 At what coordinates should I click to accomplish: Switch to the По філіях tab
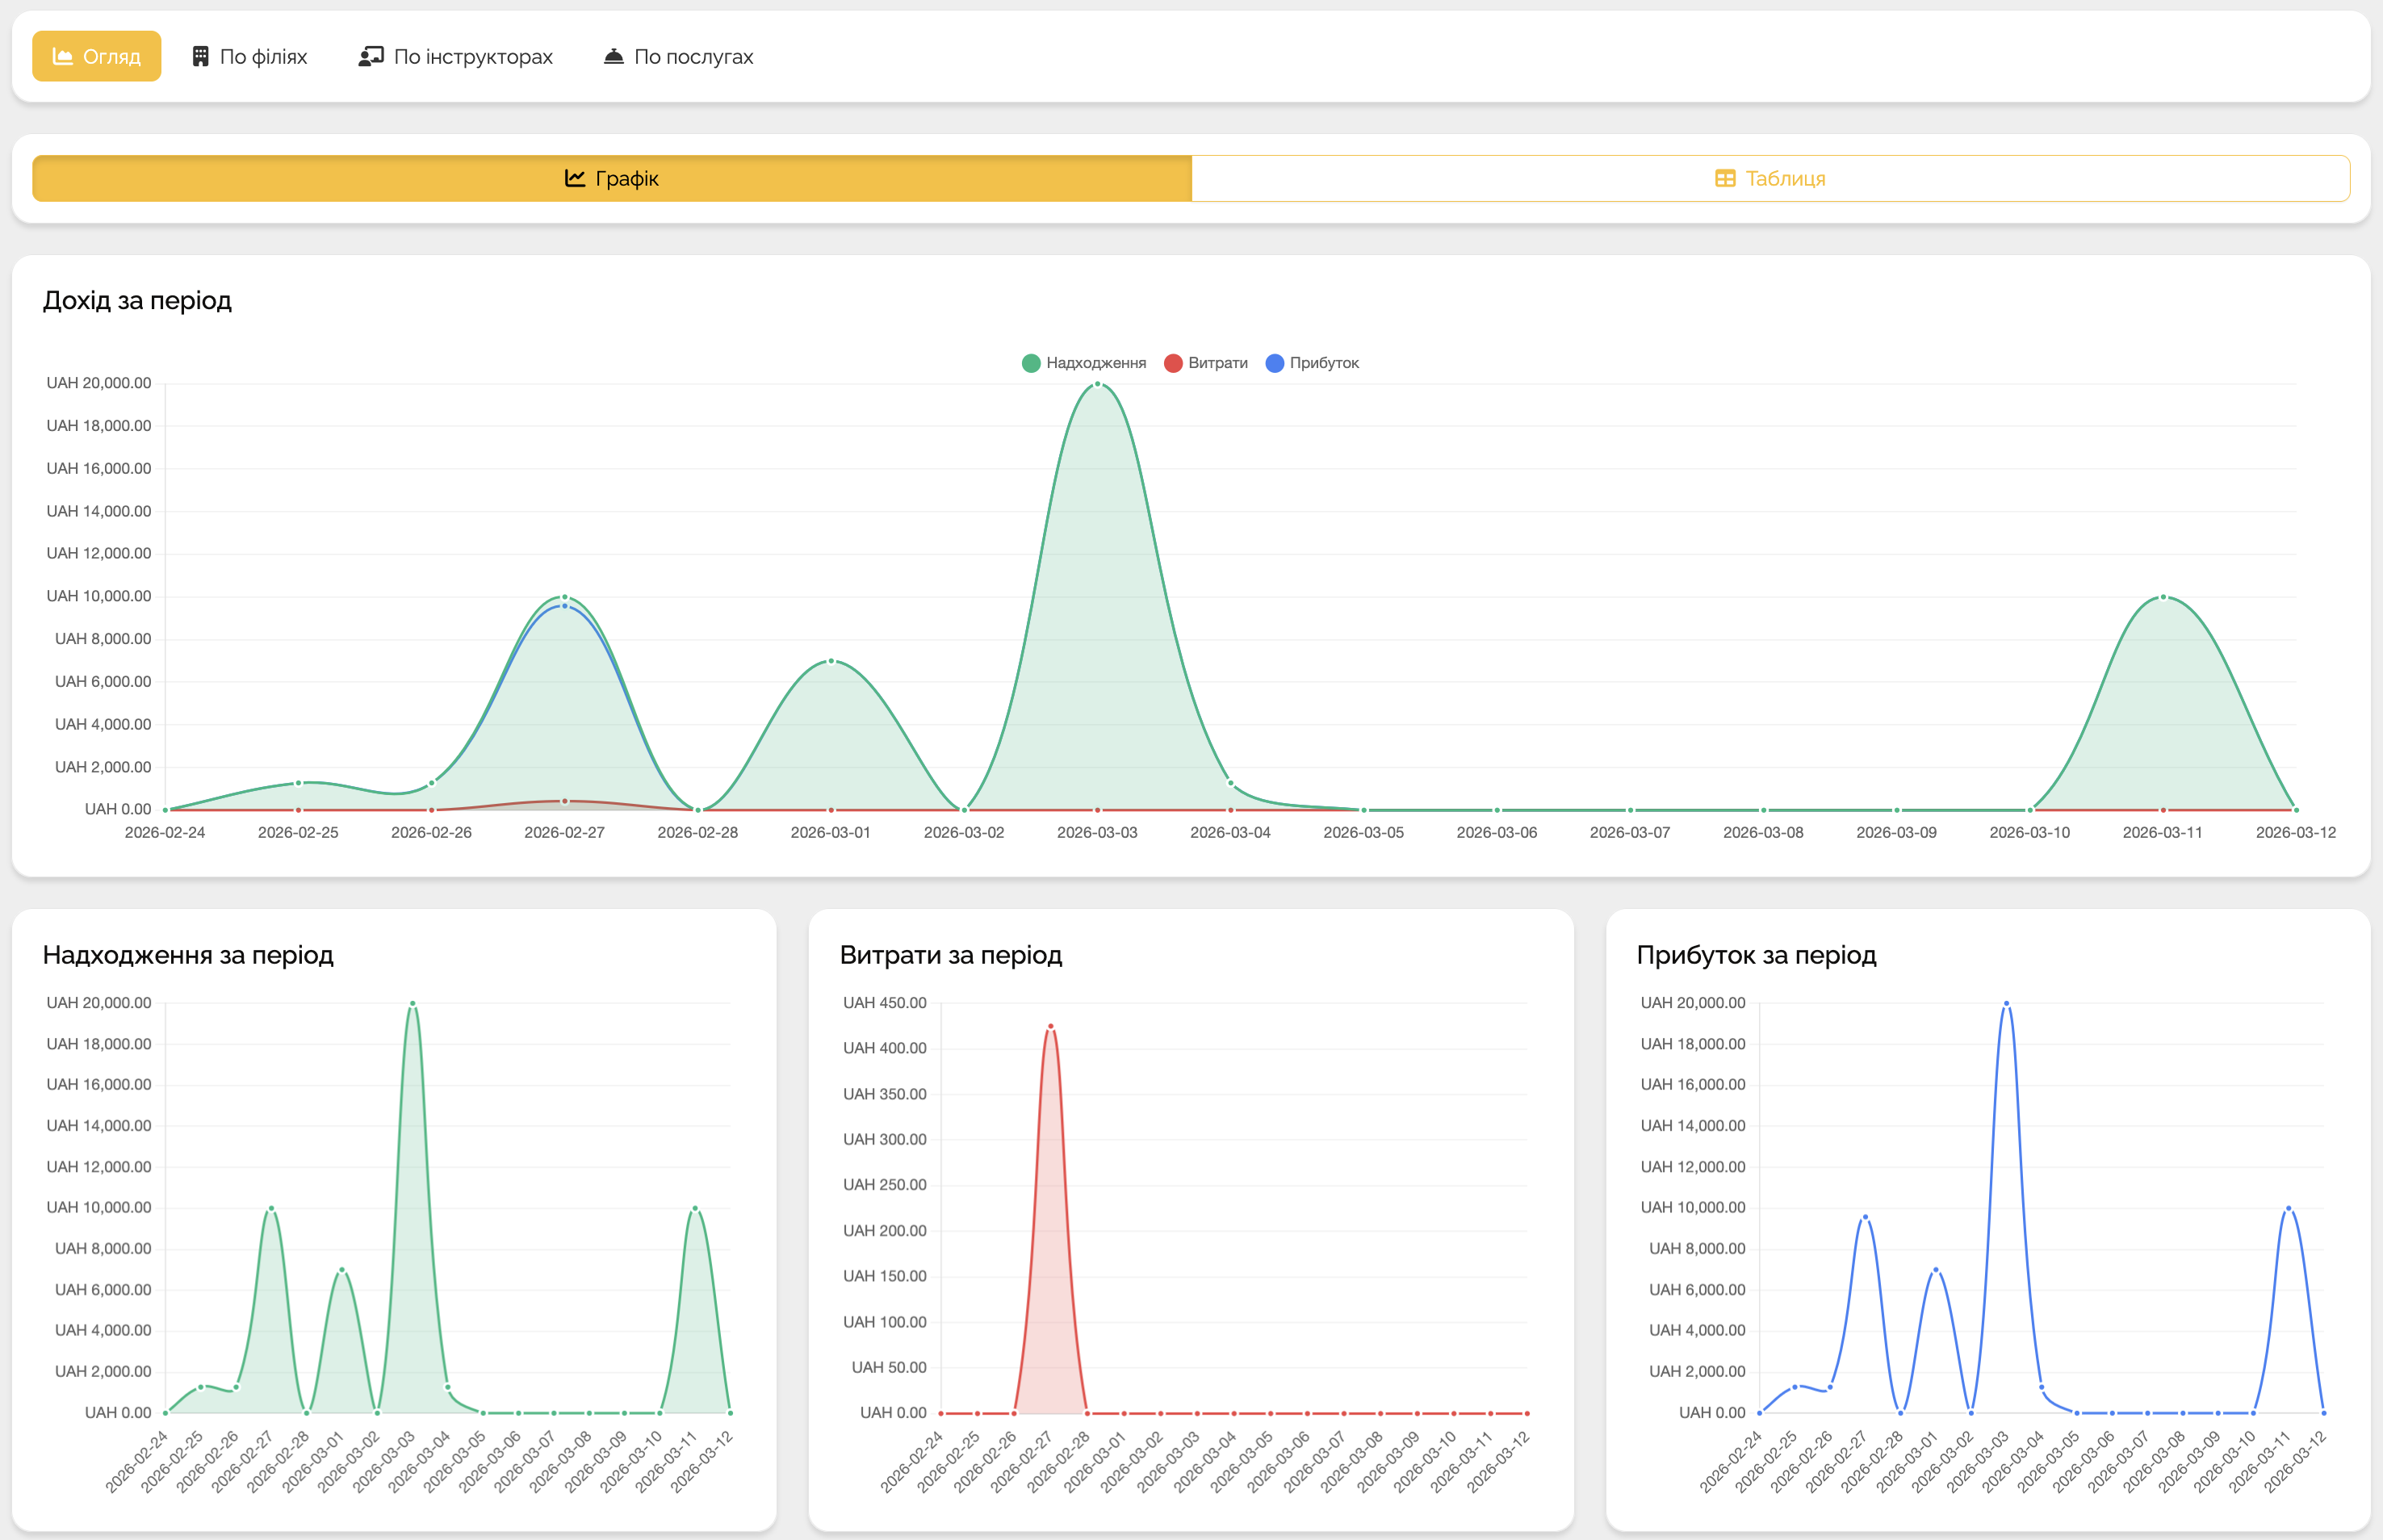pyautogui.click(x=263, y=57)
